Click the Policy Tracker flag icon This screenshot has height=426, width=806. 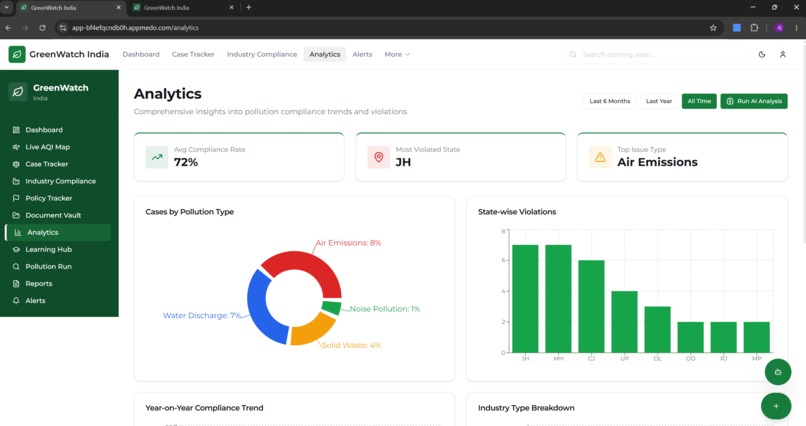click(x=16, y=198)
